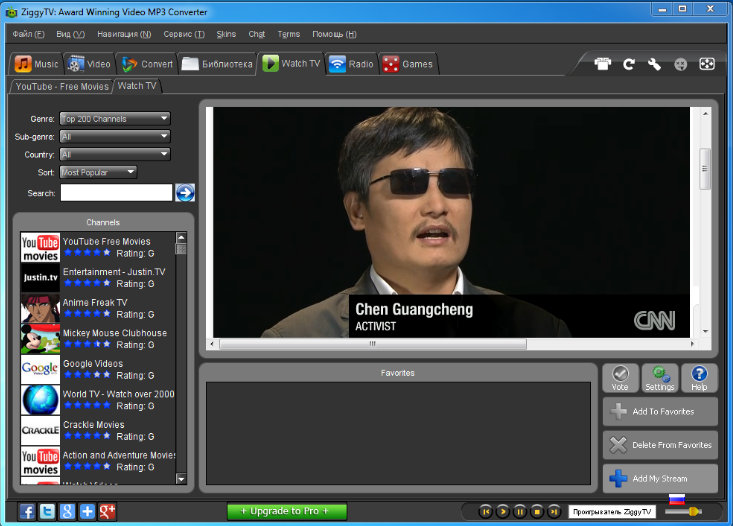
Task: Open the Файл menu
Action: 29,34
